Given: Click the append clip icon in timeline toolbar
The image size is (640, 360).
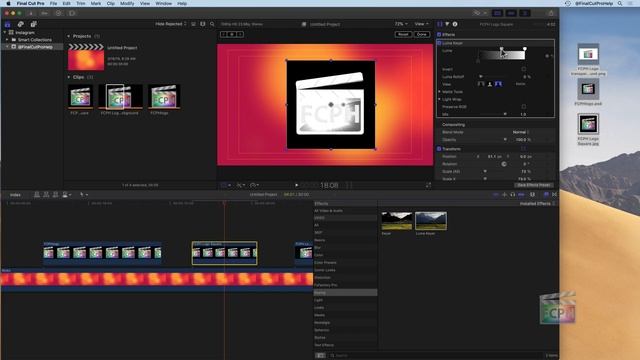Looking at the screenshot, I should coord(56,195).
